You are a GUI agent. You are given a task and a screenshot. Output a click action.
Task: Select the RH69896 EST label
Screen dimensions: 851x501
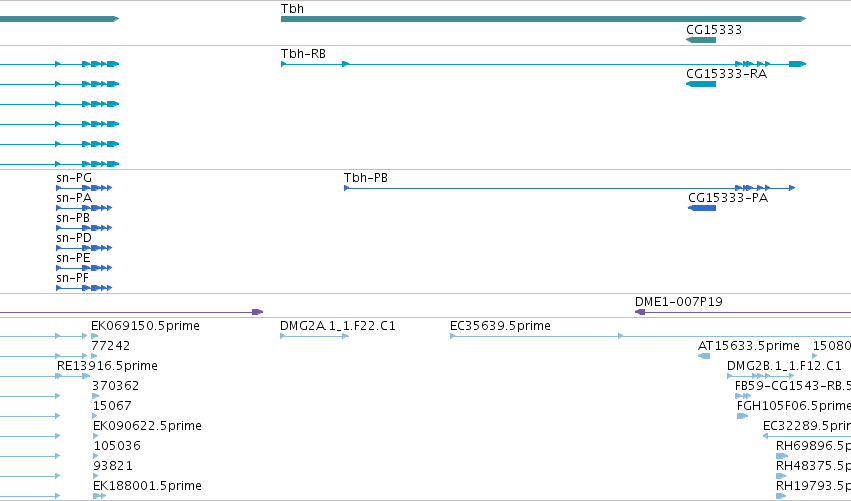813,446
